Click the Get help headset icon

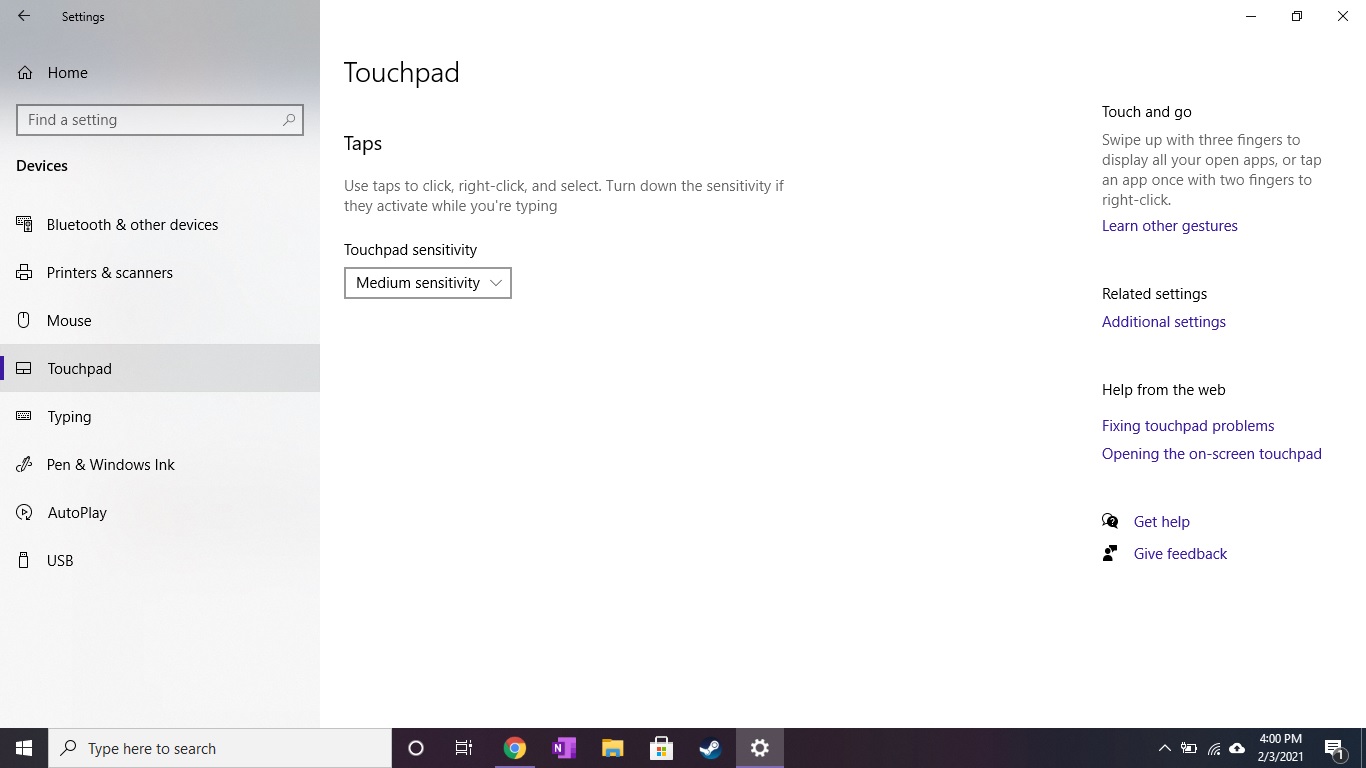coord(1110,521)
